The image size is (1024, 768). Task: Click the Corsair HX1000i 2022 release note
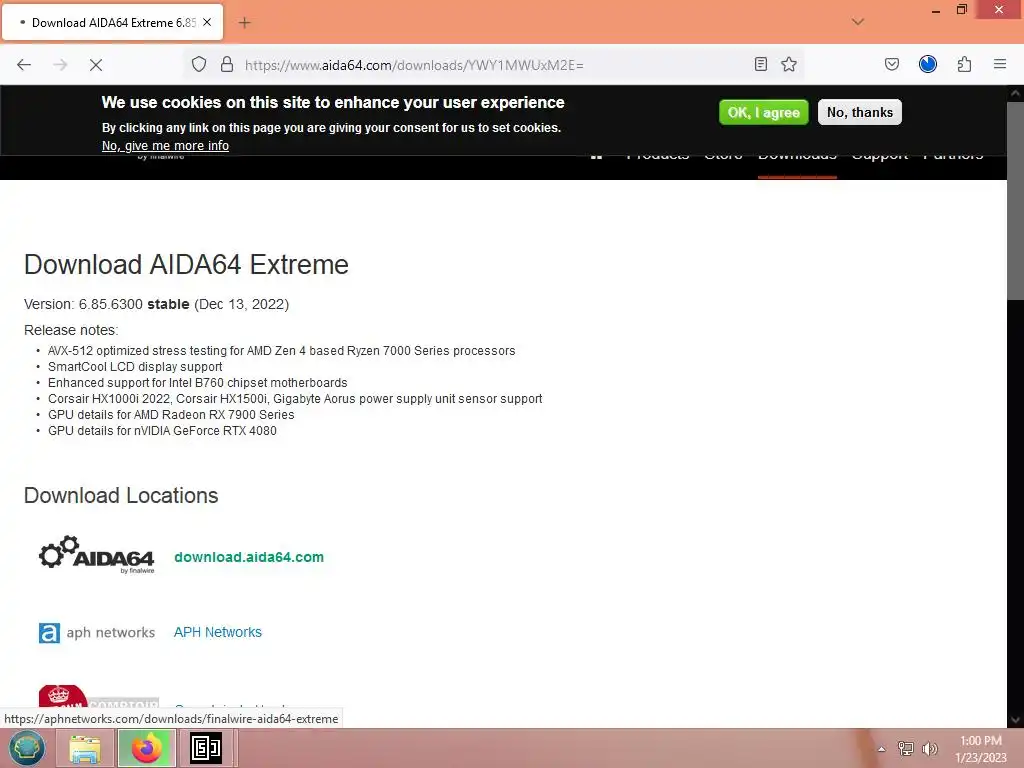point(295,398)
